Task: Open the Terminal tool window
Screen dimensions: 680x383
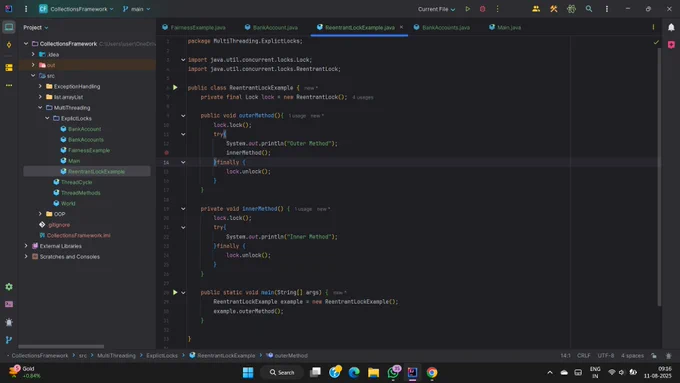Action: coord(9,304)
